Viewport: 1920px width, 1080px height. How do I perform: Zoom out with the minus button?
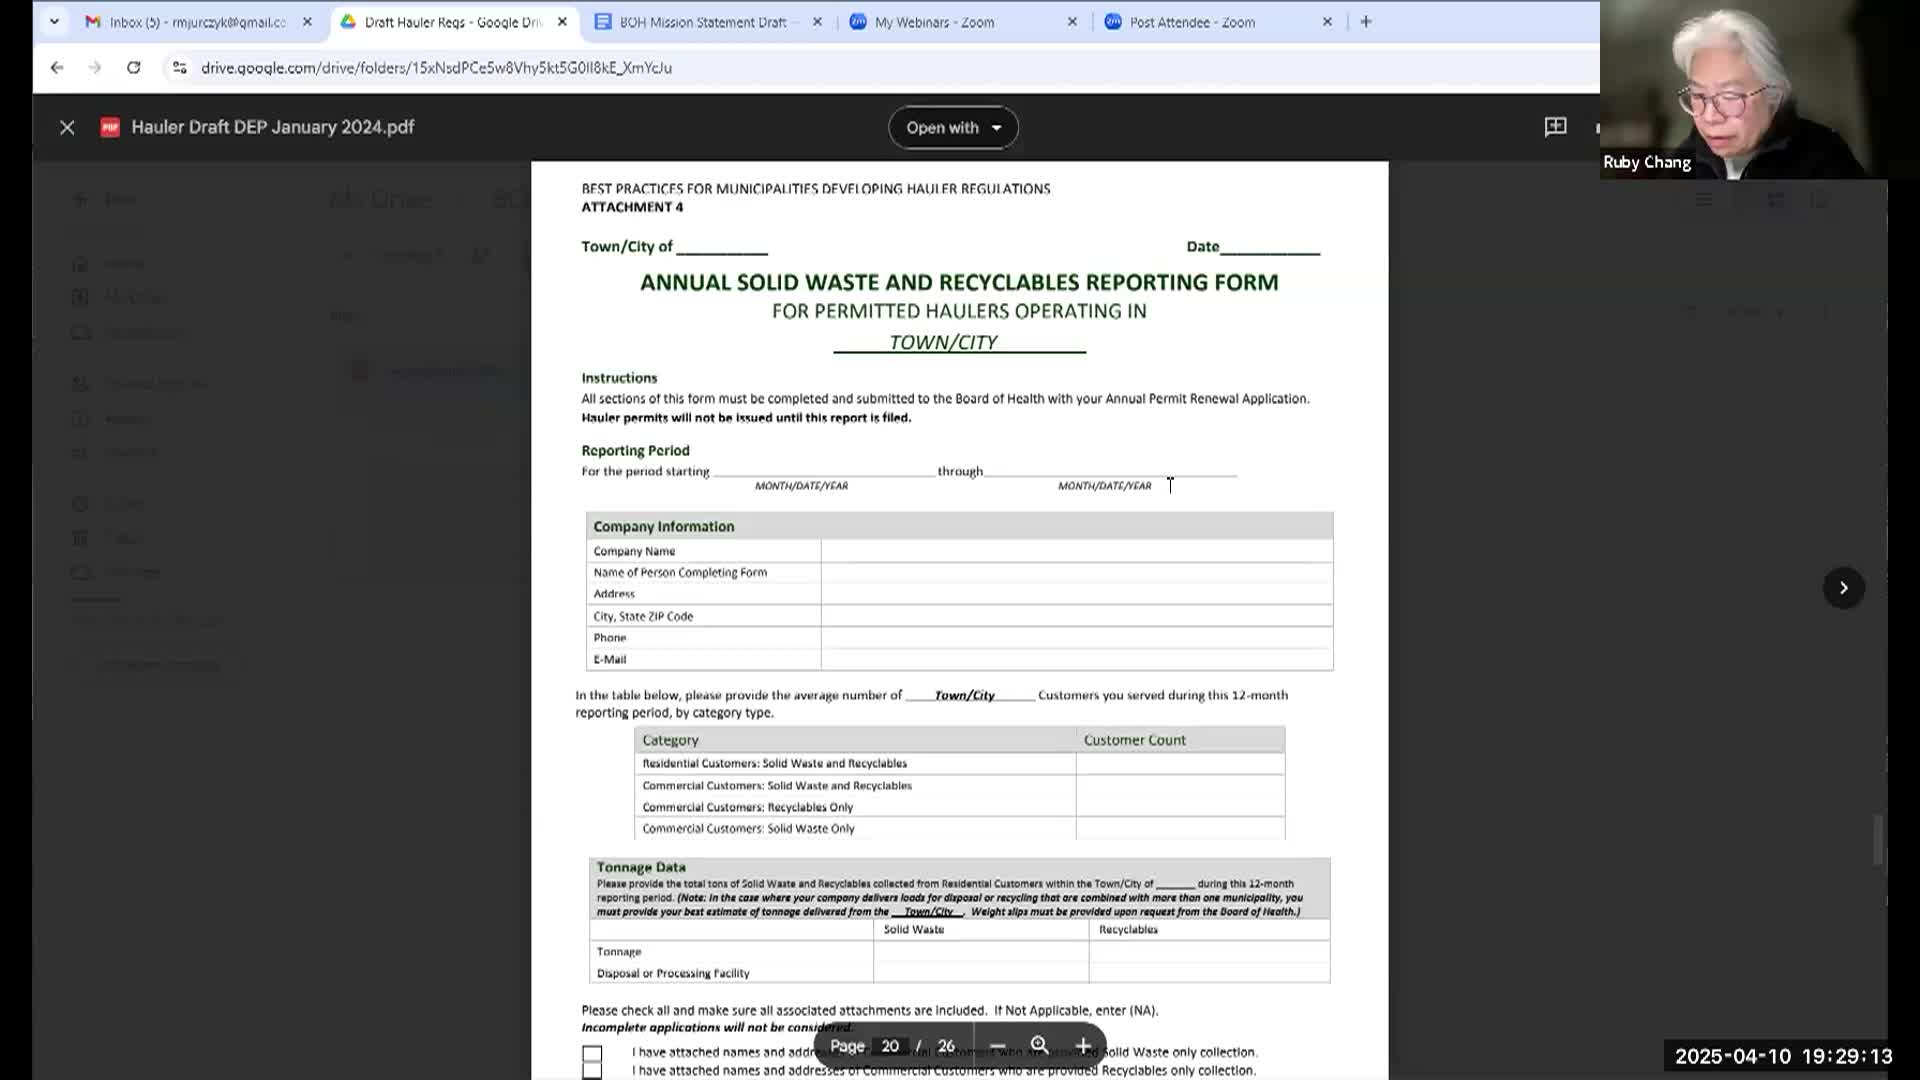tap(997, 1046)
